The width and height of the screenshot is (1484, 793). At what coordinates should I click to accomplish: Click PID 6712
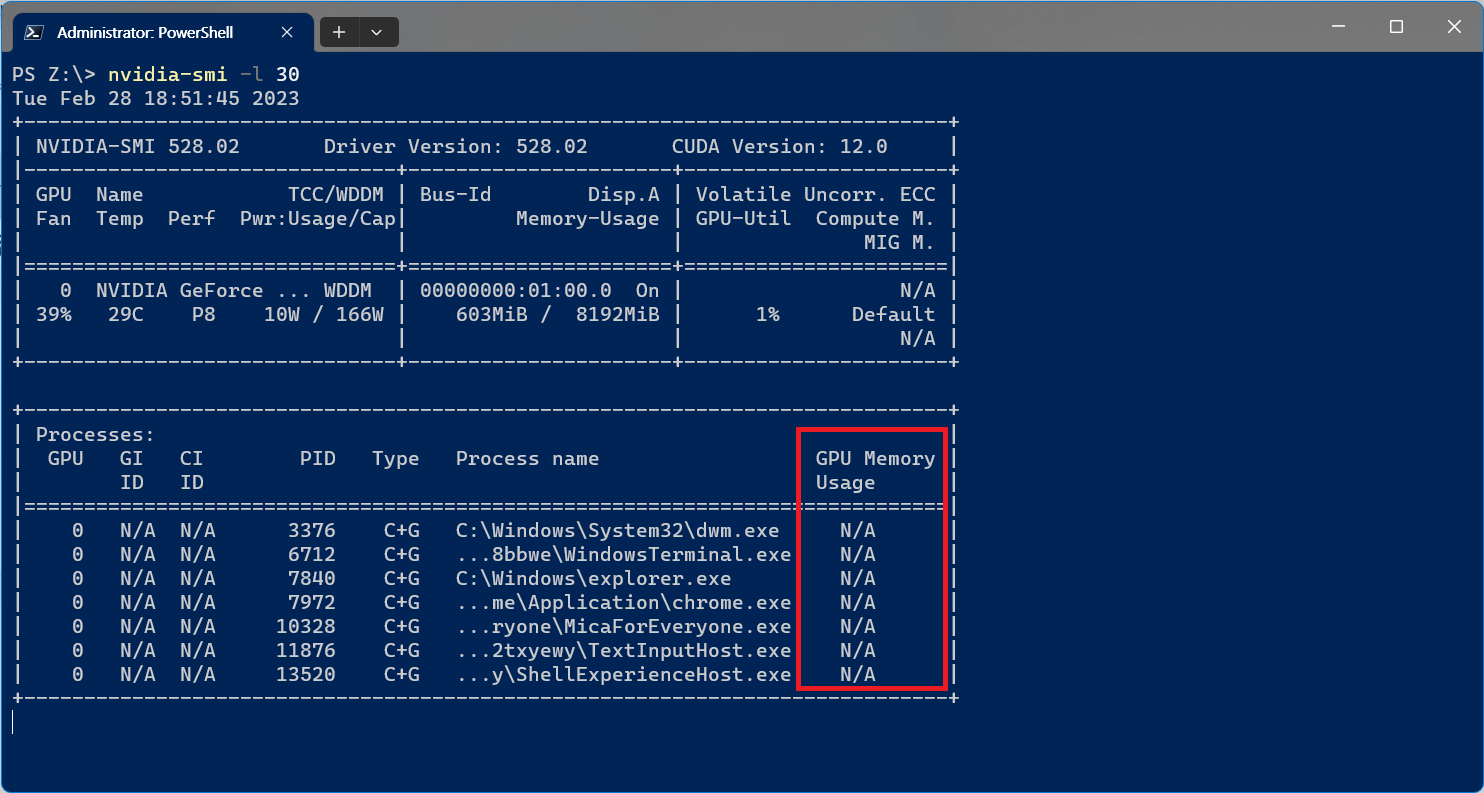coord(312,555)
